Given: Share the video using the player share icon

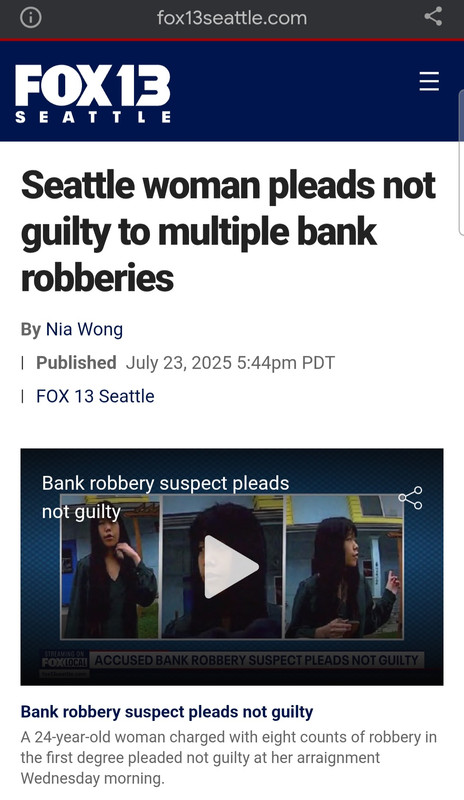Looking at the screenshot, I should [x=410, y=497].
